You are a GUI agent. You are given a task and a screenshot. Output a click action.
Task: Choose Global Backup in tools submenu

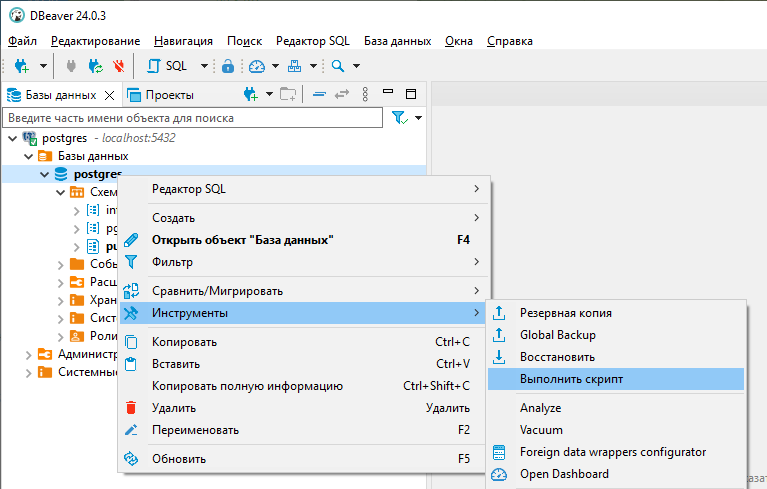(x=616, y=335)
